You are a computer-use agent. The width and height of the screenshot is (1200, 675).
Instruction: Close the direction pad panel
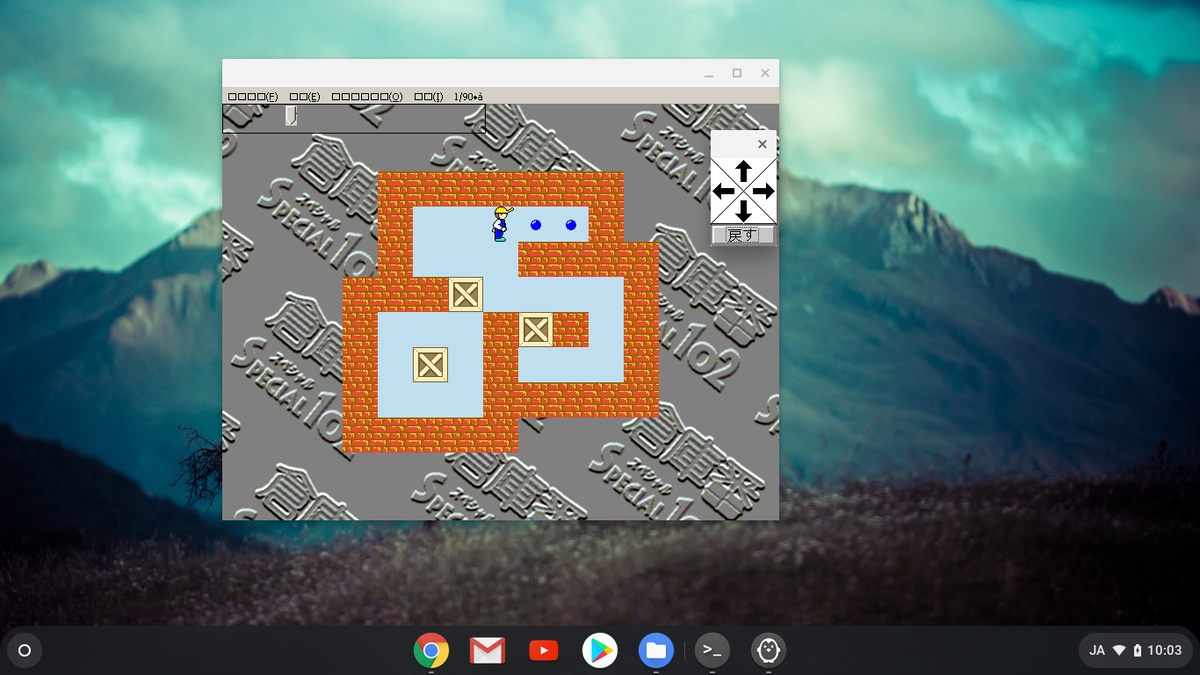762,144
